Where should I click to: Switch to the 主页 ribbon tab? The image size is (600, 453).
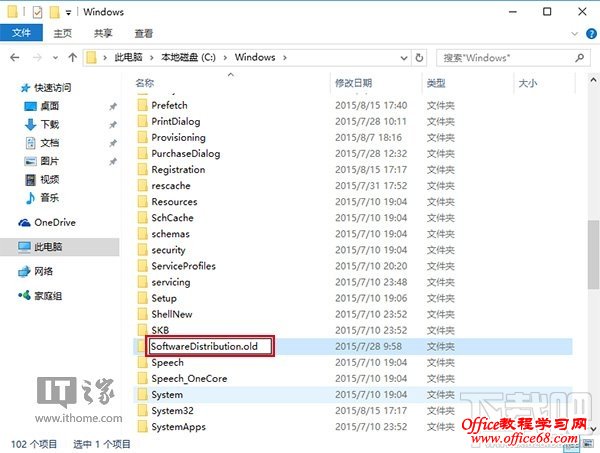tap(62, 33)
